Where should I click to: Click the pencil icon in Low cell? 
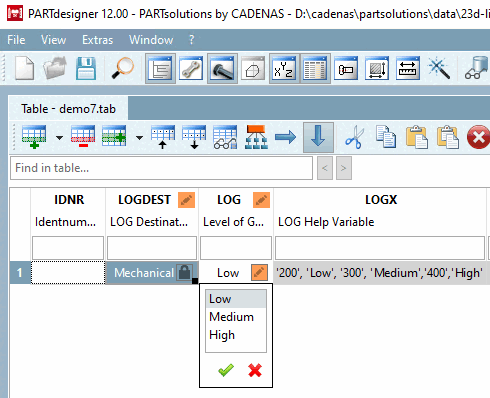click(x=259, y=272)
